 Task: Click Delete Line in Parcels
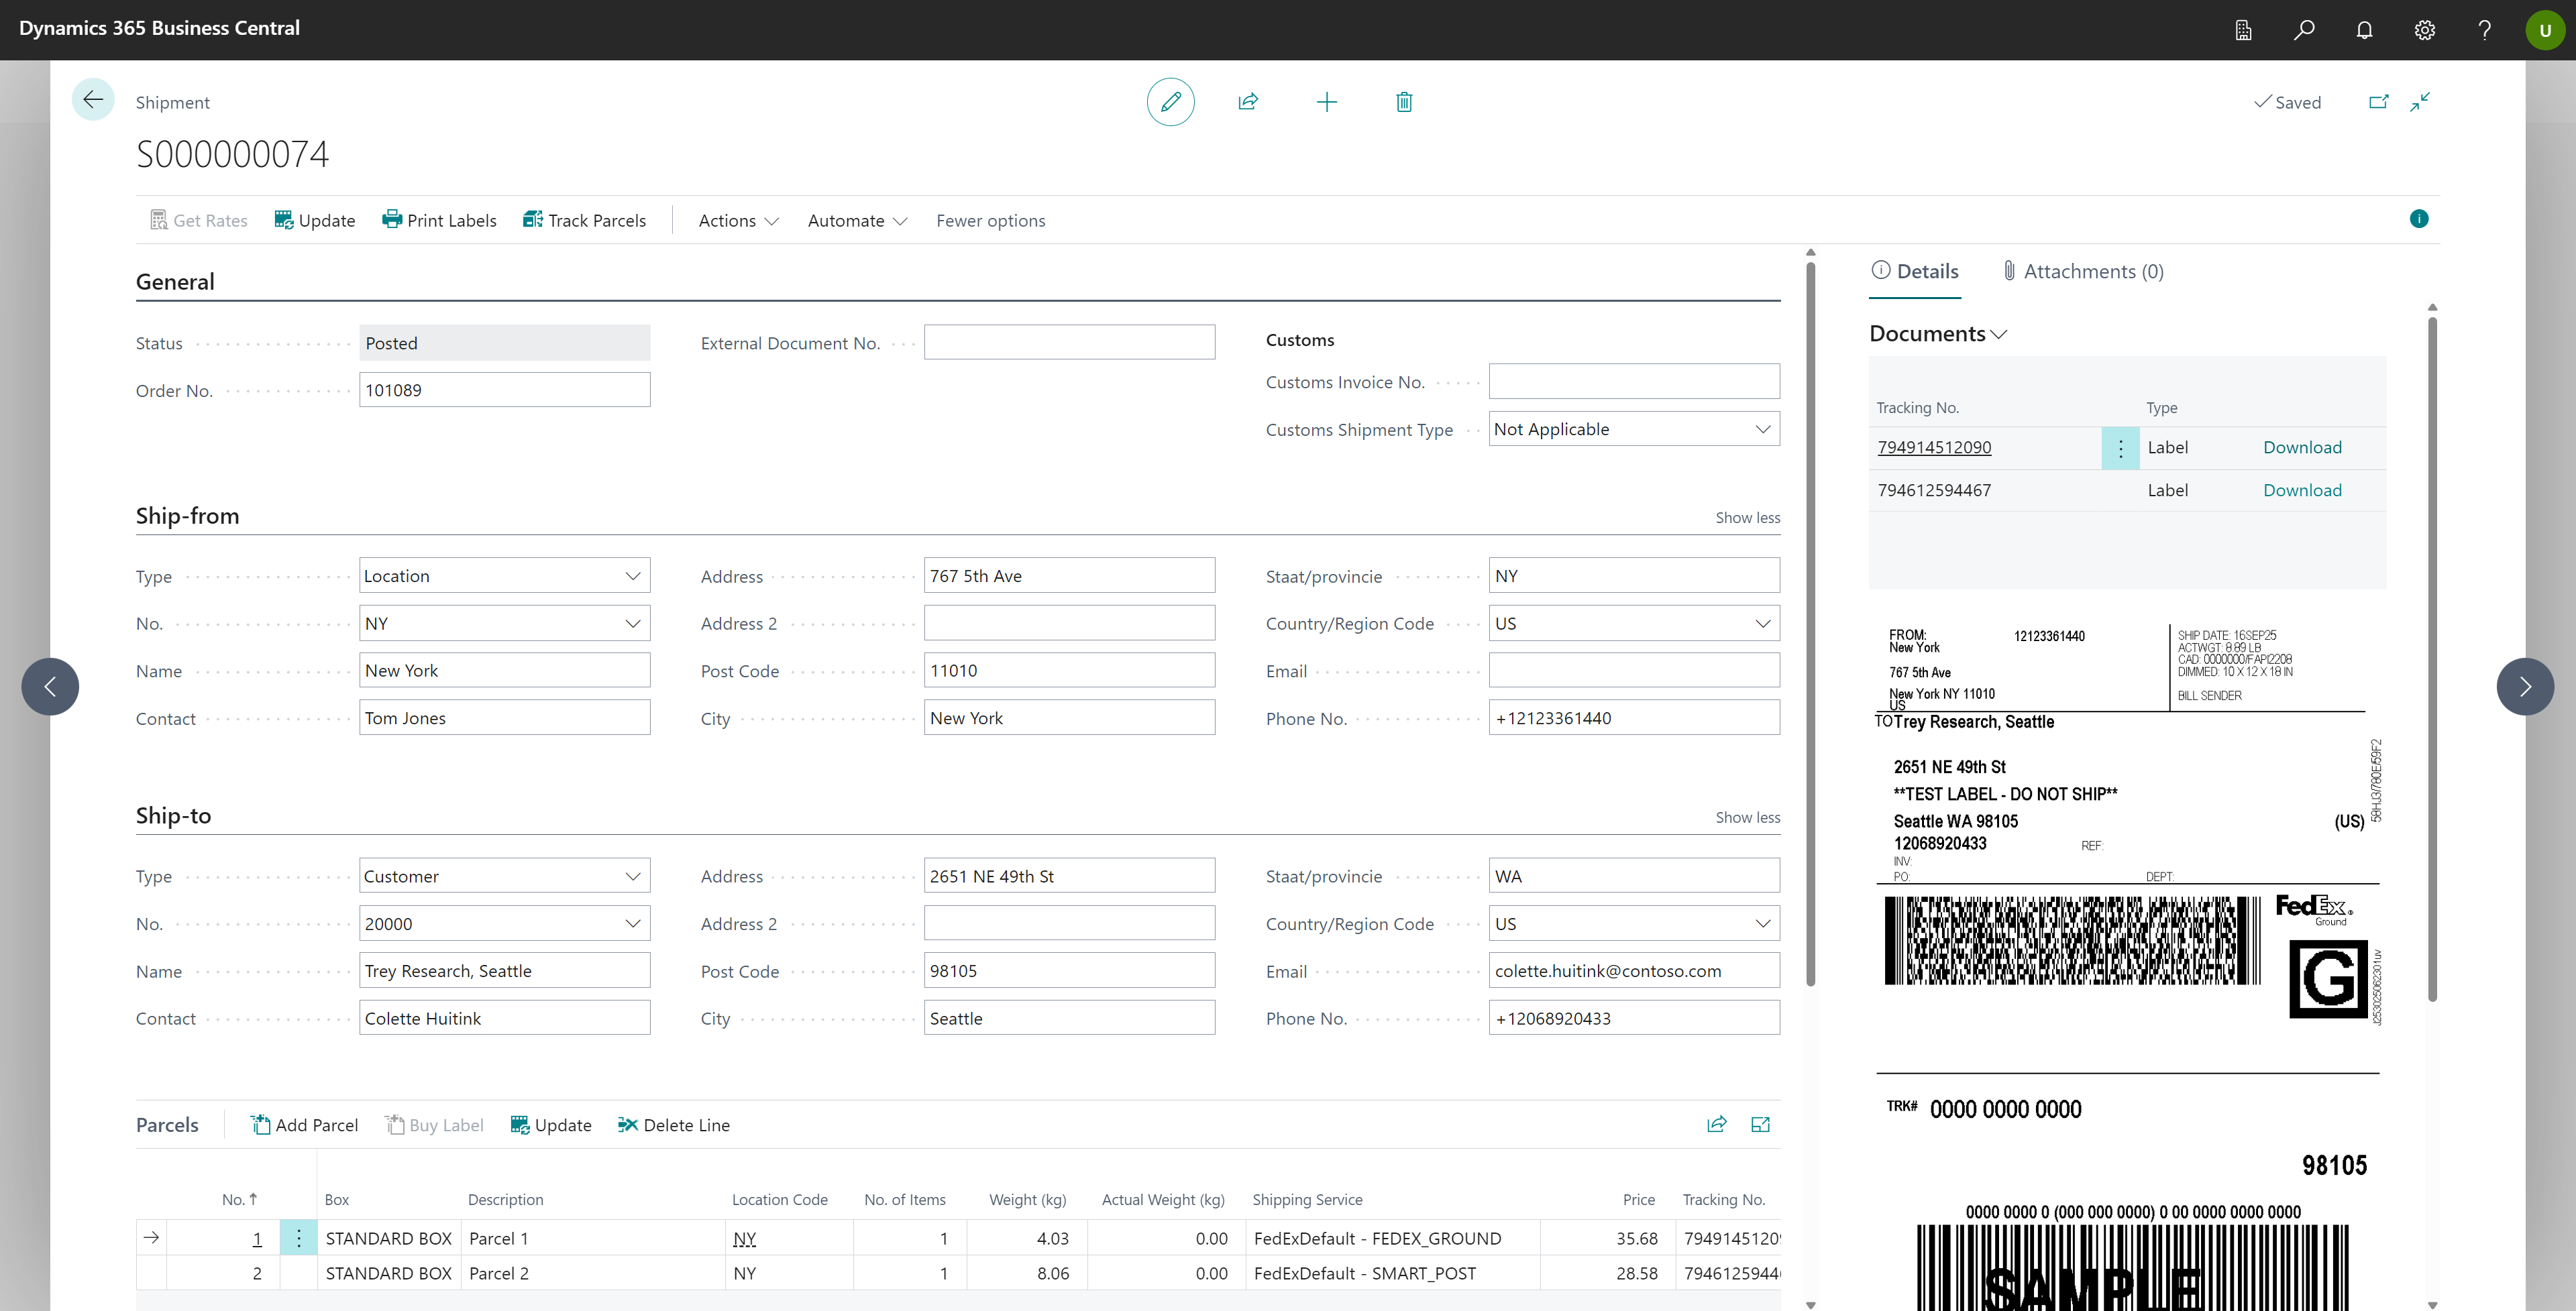(x=674, y=1125)
